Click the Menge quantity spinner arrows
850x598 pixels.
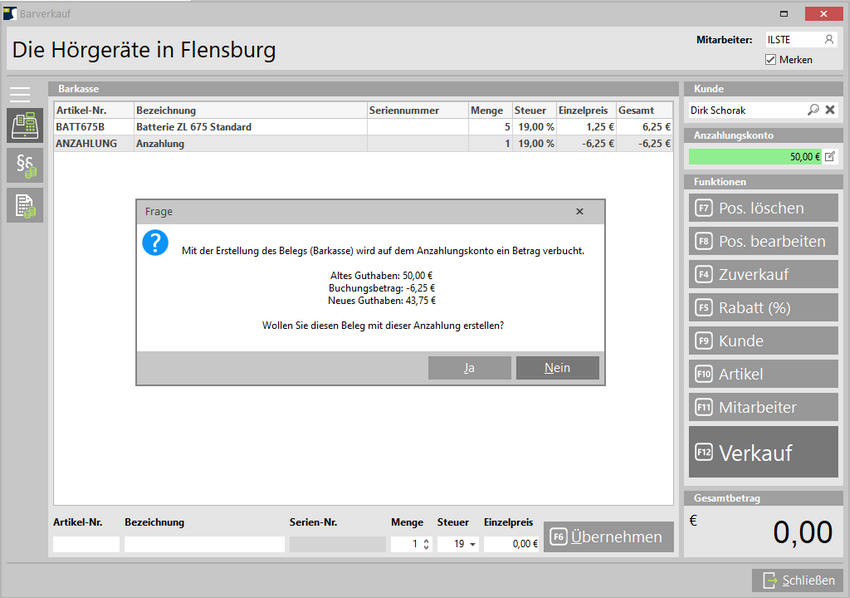(x=427, y=545)
